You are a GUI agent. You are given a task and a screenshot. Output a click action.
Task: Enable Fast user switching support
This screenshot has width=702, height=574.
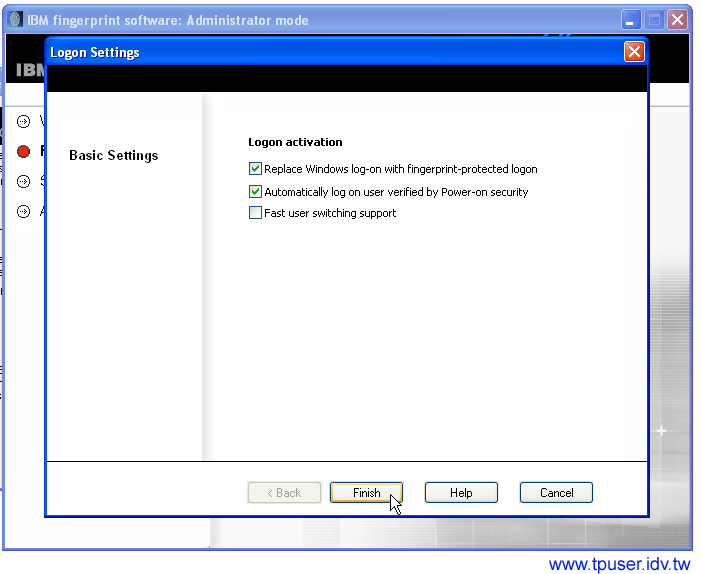click(x=255, y=213)
